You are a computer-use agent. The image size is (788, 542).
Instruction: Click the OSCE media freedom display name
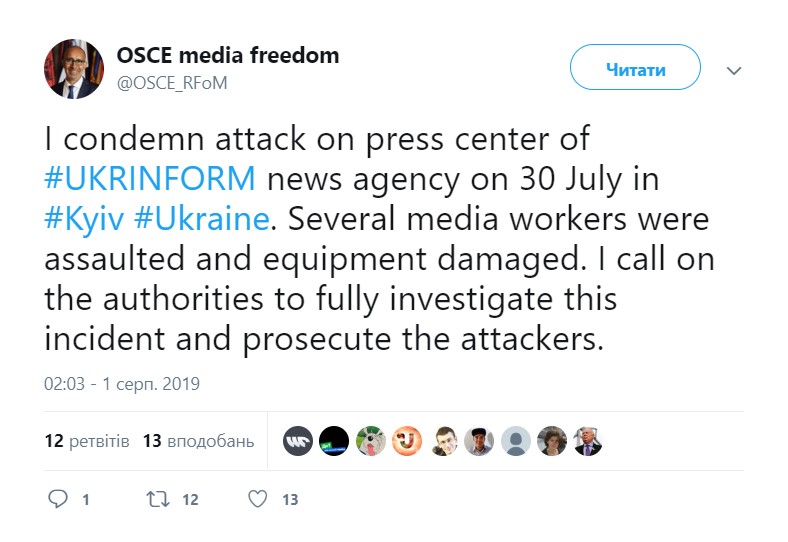coord(228,56)
